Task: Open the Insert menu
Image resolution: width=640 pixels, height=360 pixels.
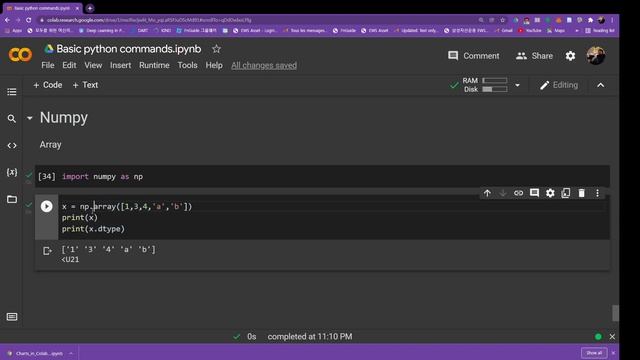Action: coord(120,65)
